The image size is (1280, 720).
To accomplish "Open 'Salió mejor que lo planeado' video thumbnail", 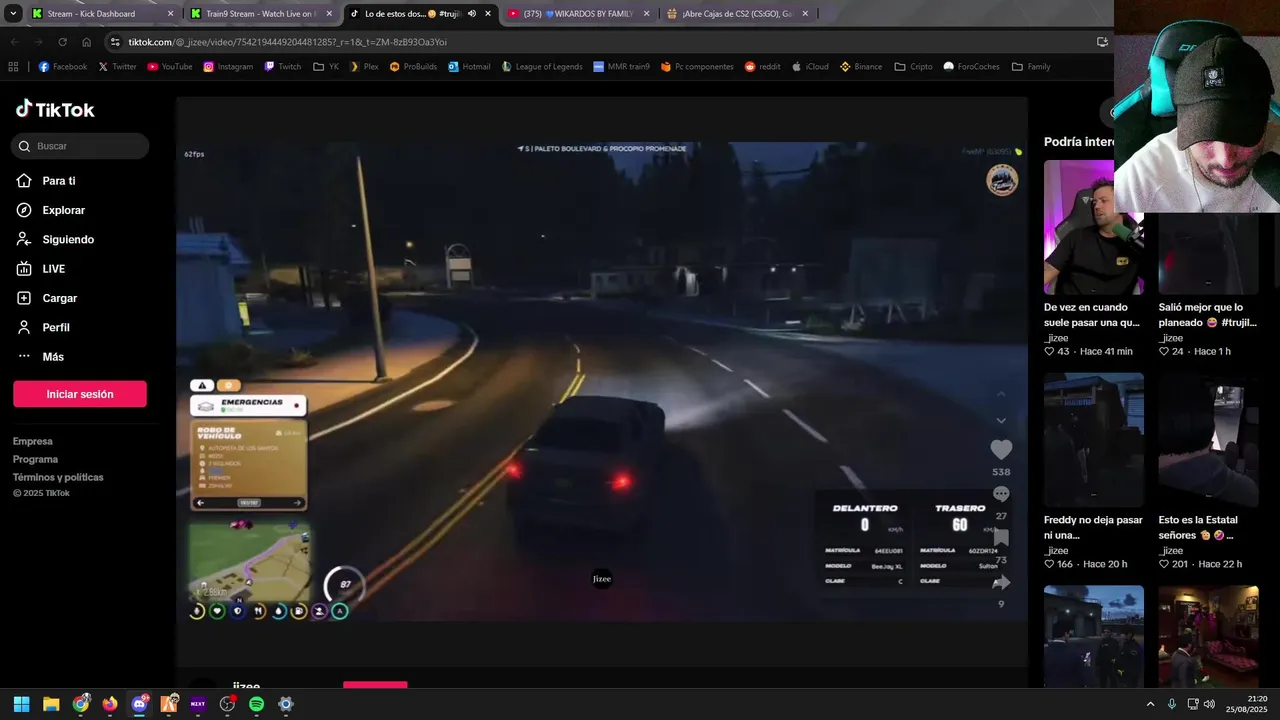I will (1208, 253).
